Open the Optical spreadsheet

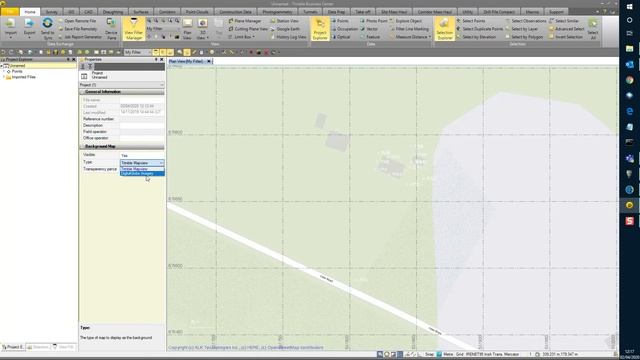pyautogui.click(x=341, y=37)
